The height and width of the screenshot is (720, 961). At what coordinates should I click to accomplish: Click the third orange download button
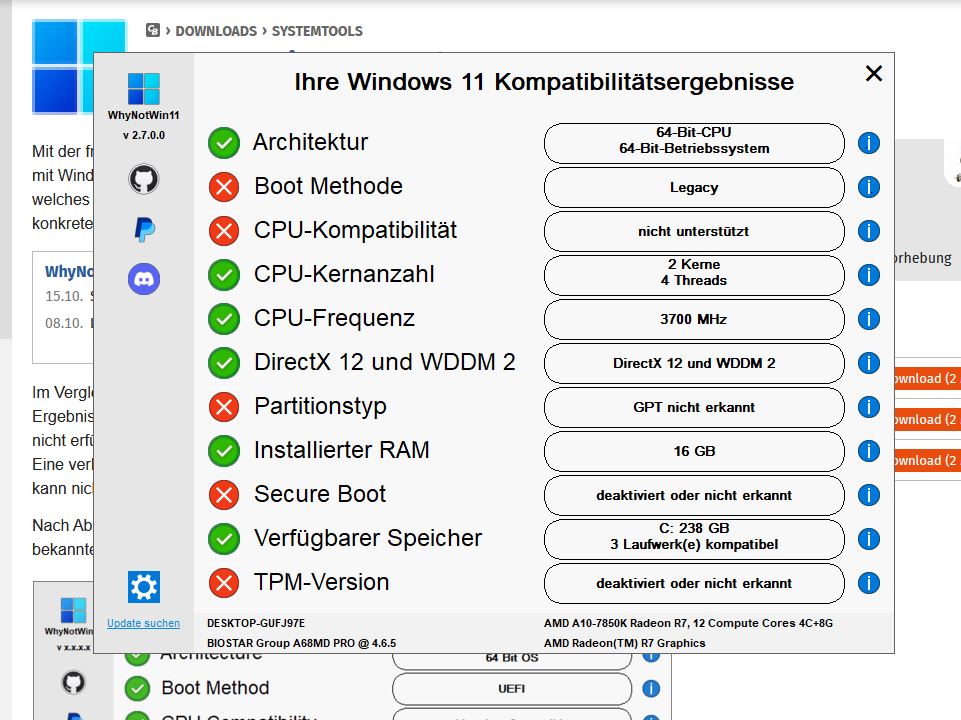pos(927,461)
